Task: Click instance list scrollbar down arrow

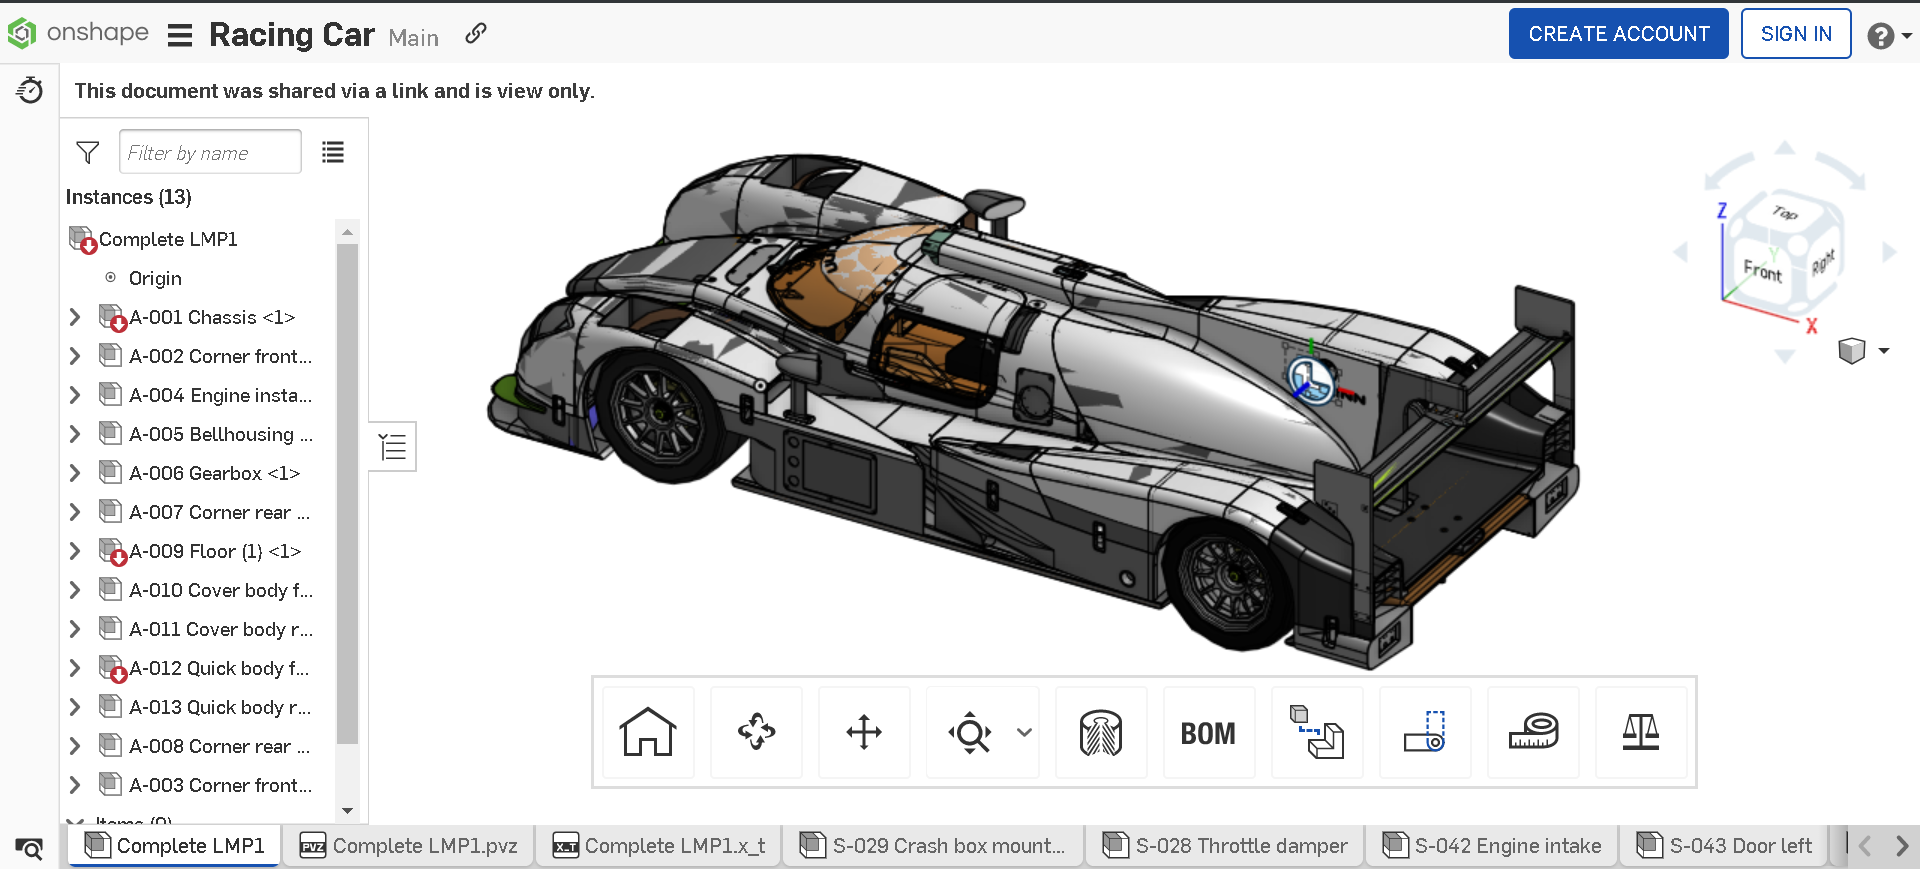Action: [x=347, y=811]
